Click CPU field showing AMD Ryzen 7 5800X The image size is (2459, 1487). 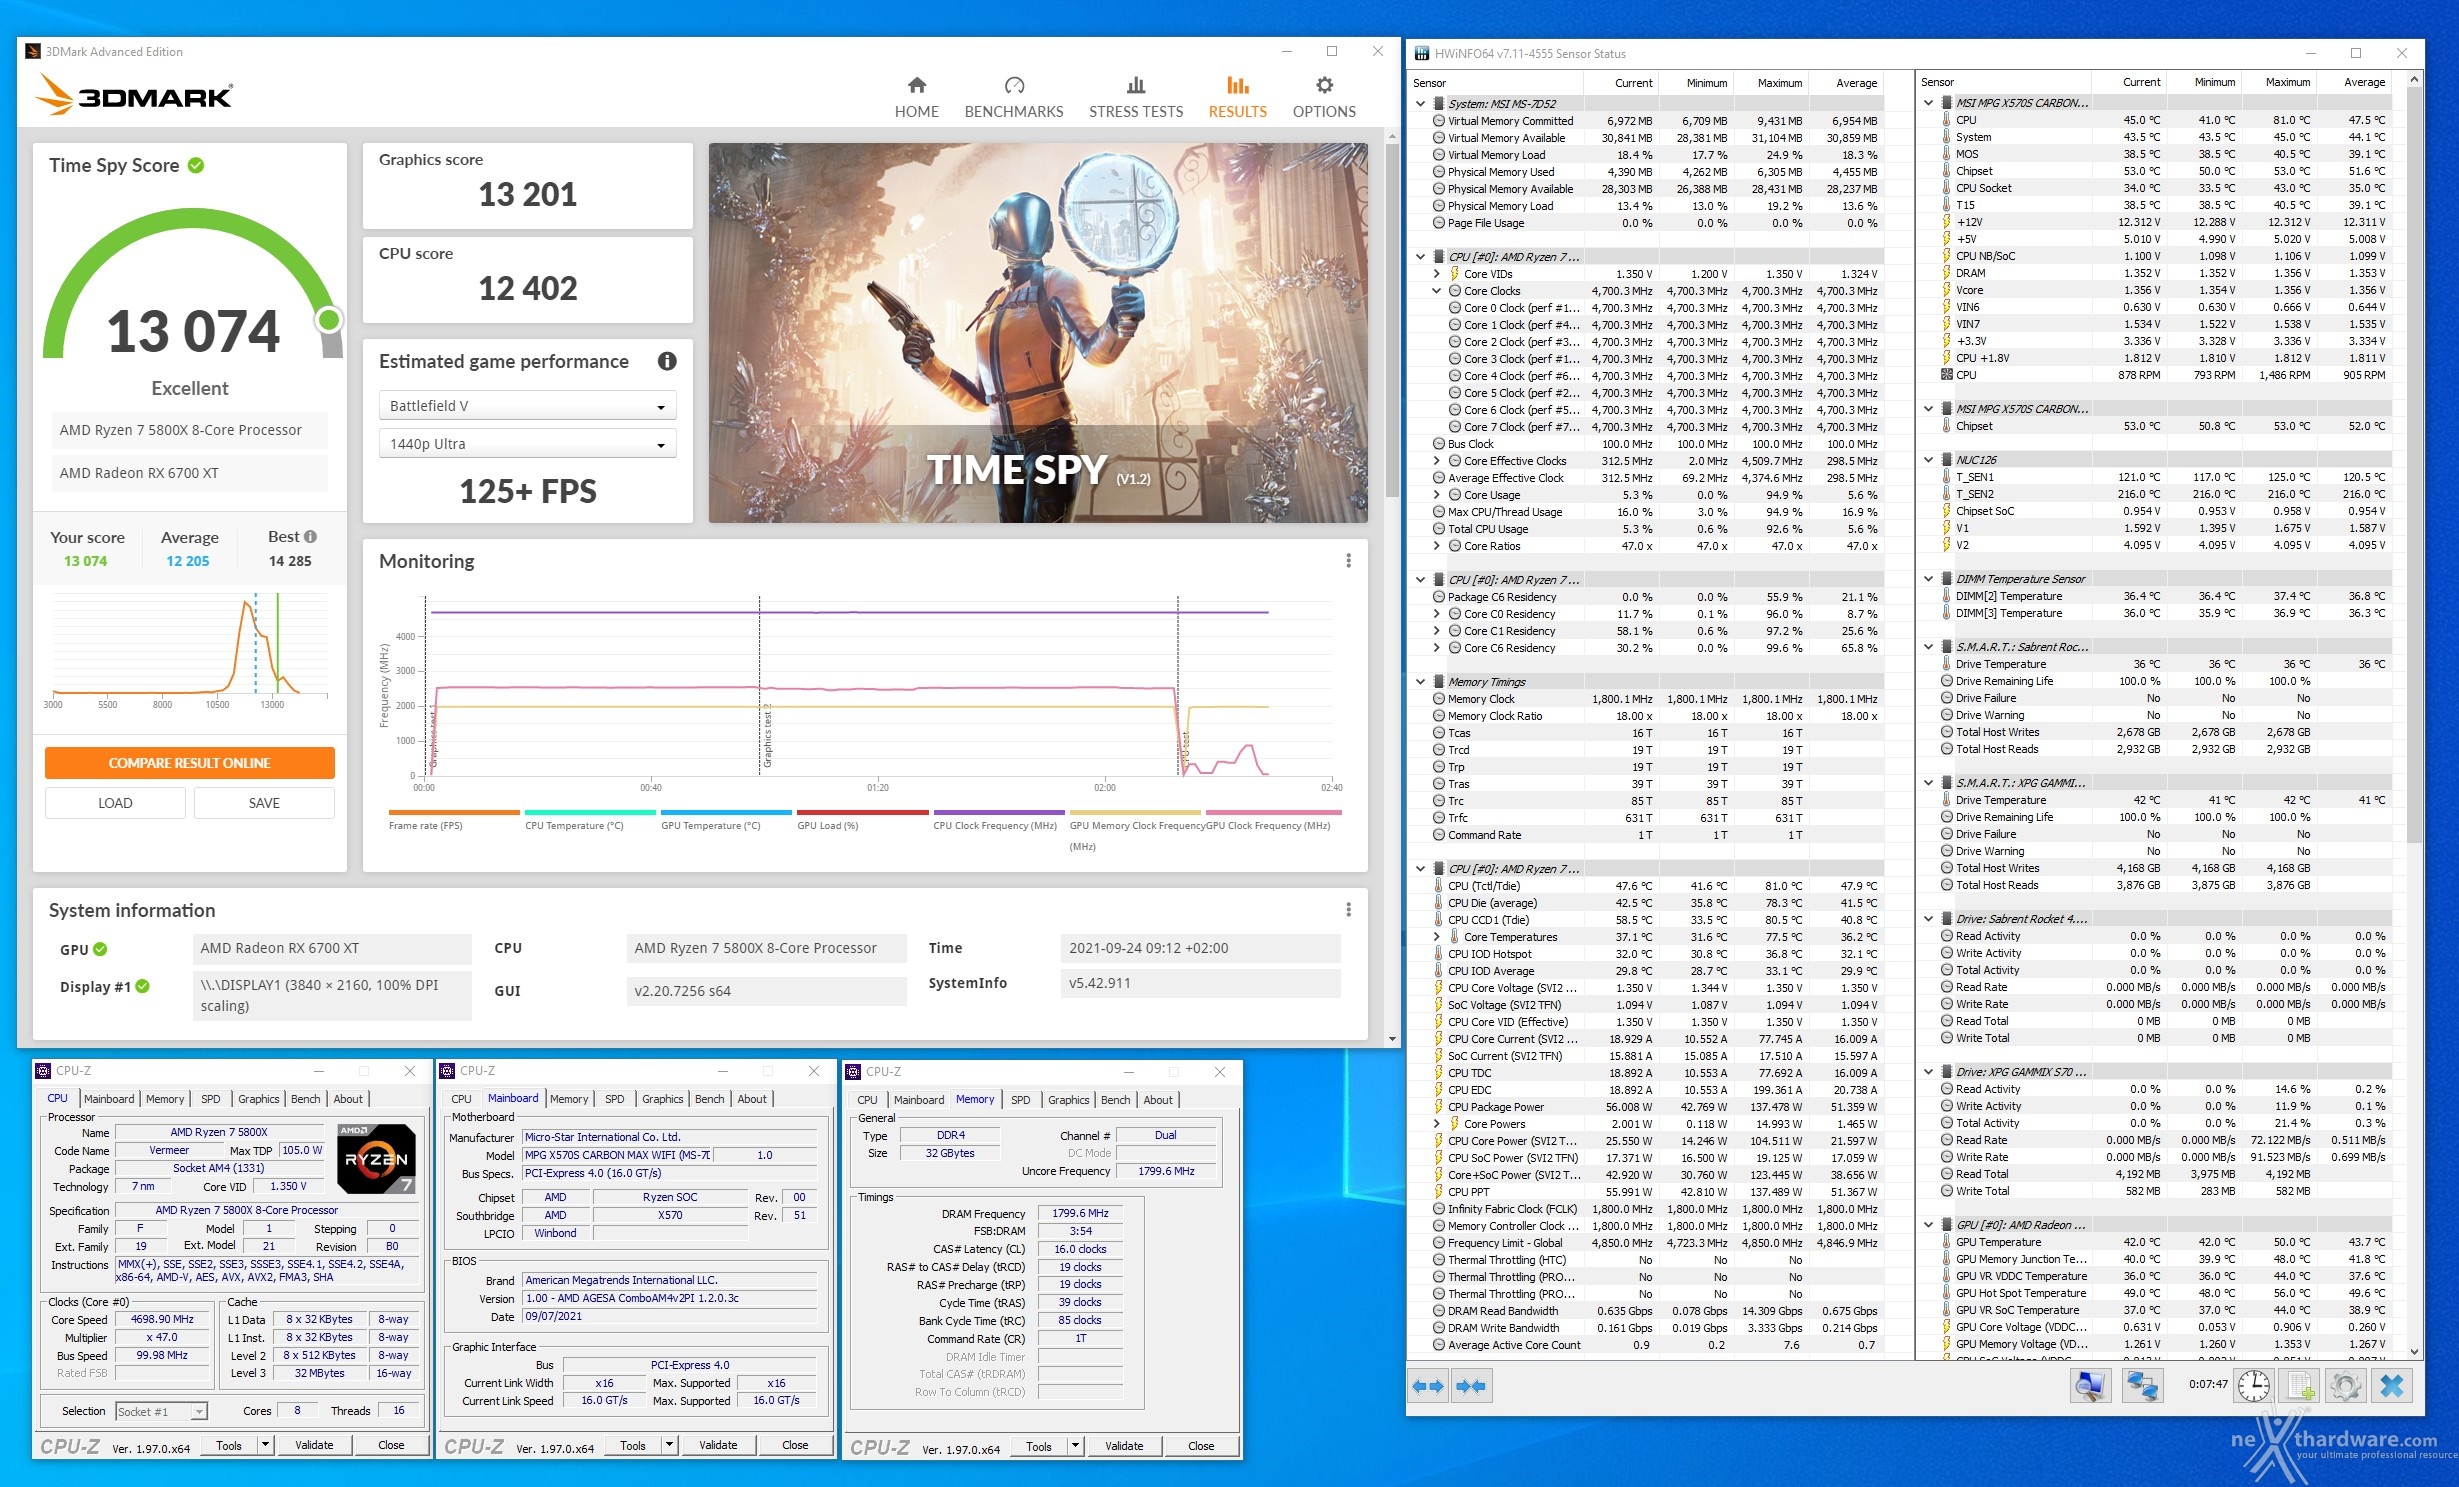tap(765, 948)
